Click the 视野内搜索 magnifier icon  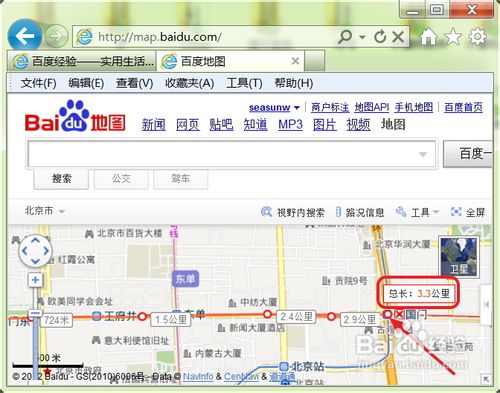[266, 212]
